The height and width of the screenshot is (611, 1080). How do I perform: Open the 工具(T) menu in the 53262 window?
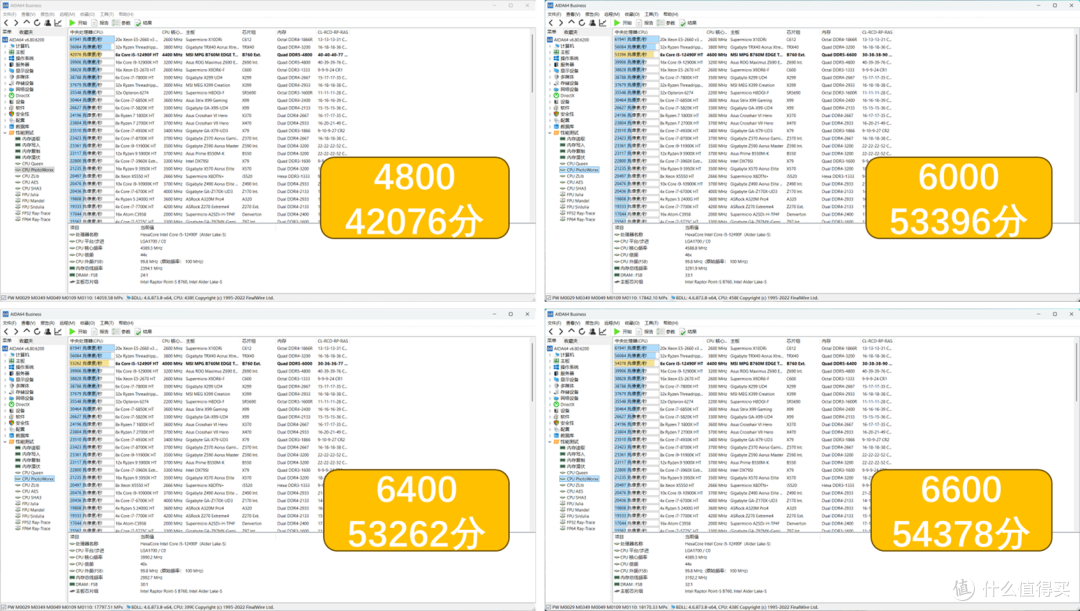[107, 322]
